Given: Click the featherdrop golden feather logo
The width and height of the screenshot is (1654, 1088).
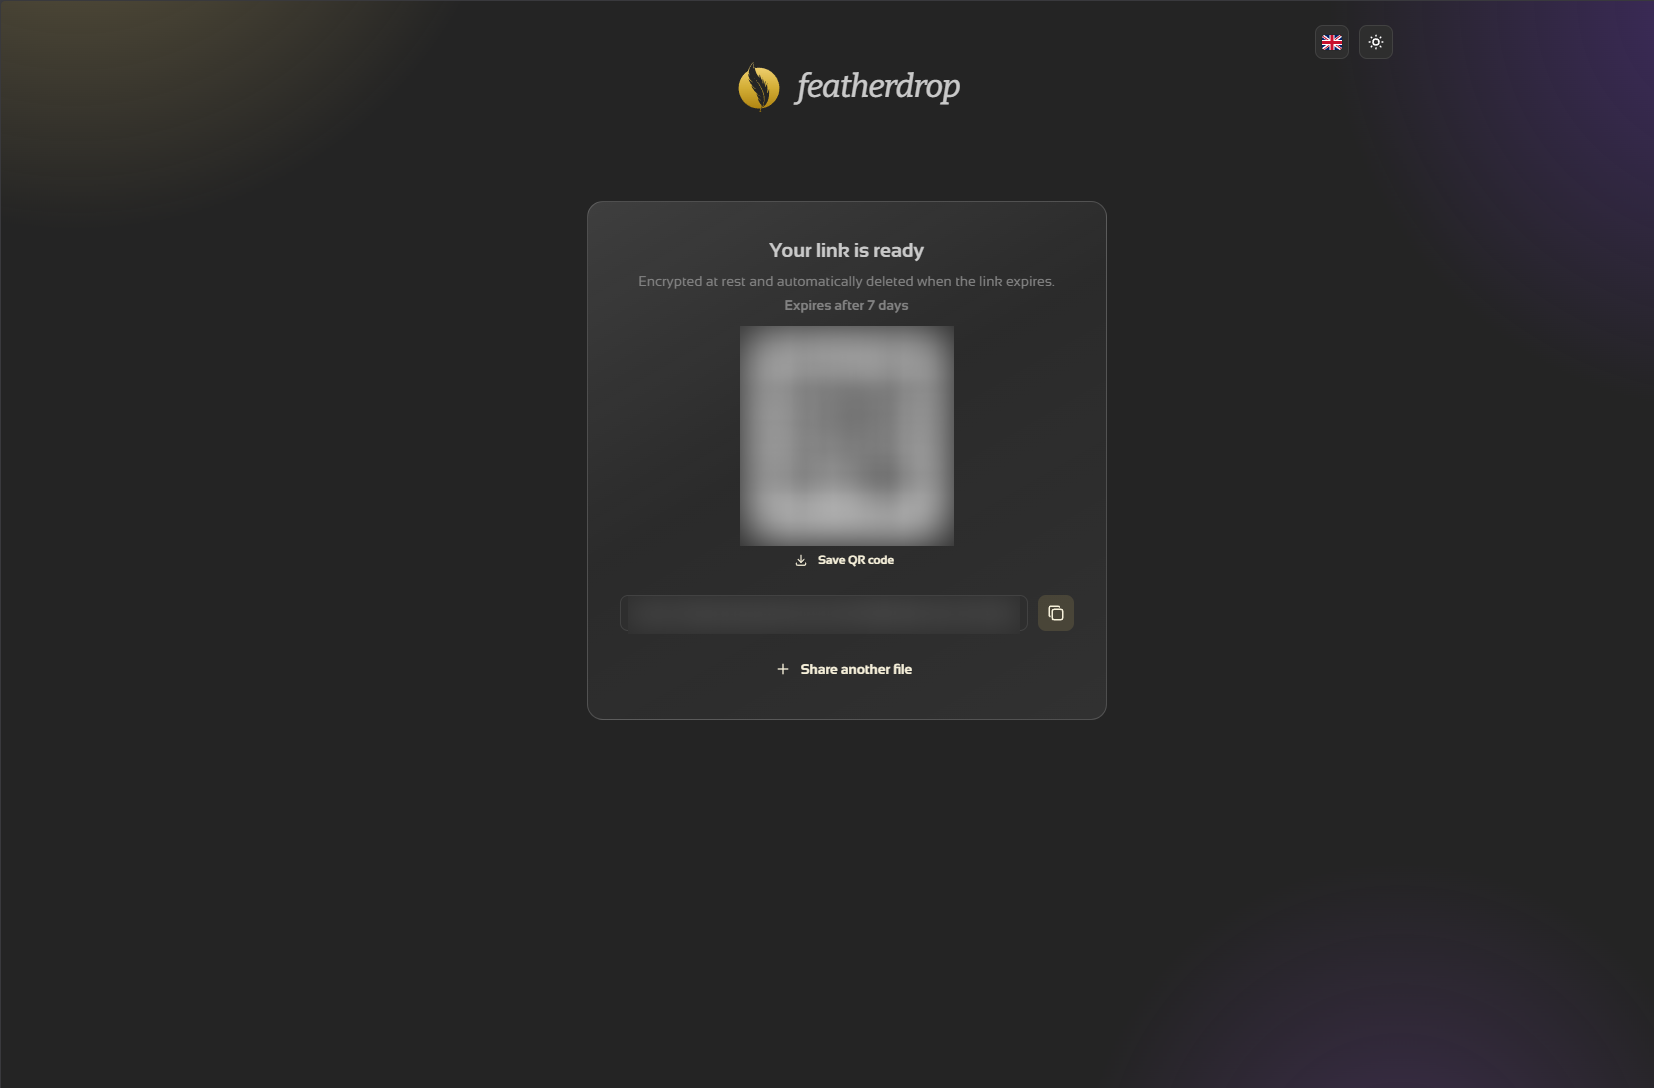Looking at the screenshot, I should click(x=759, y=87).
